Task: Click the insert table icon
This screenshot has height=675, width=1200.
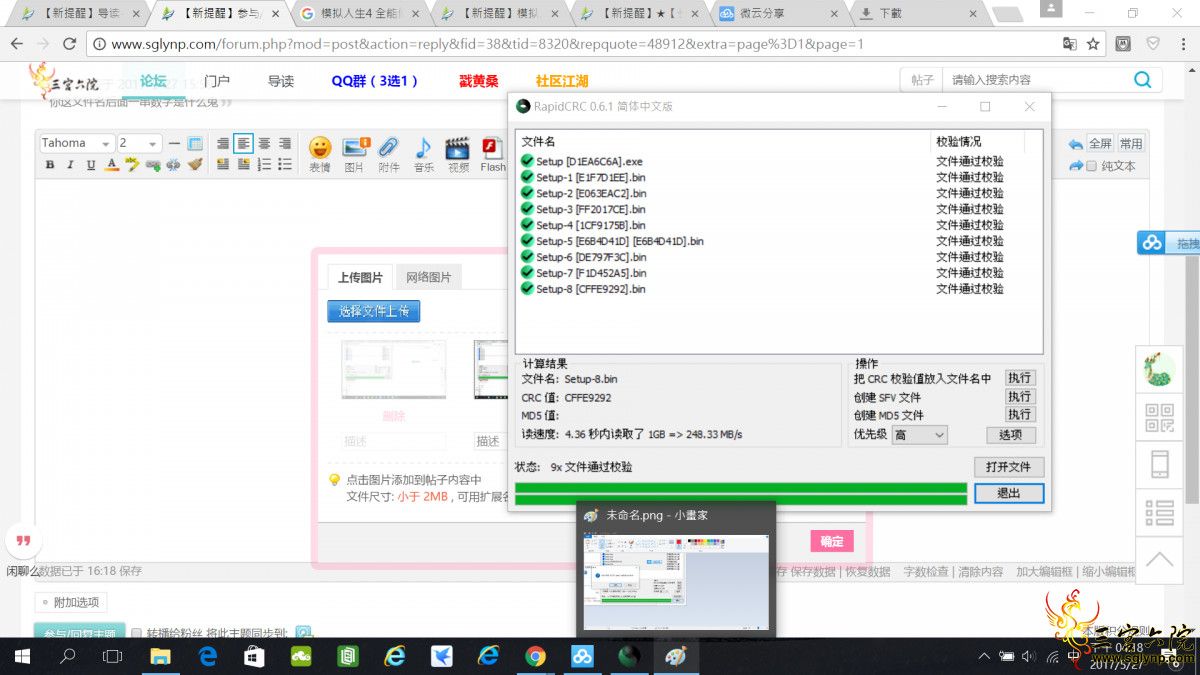Action: coord(195,144)
